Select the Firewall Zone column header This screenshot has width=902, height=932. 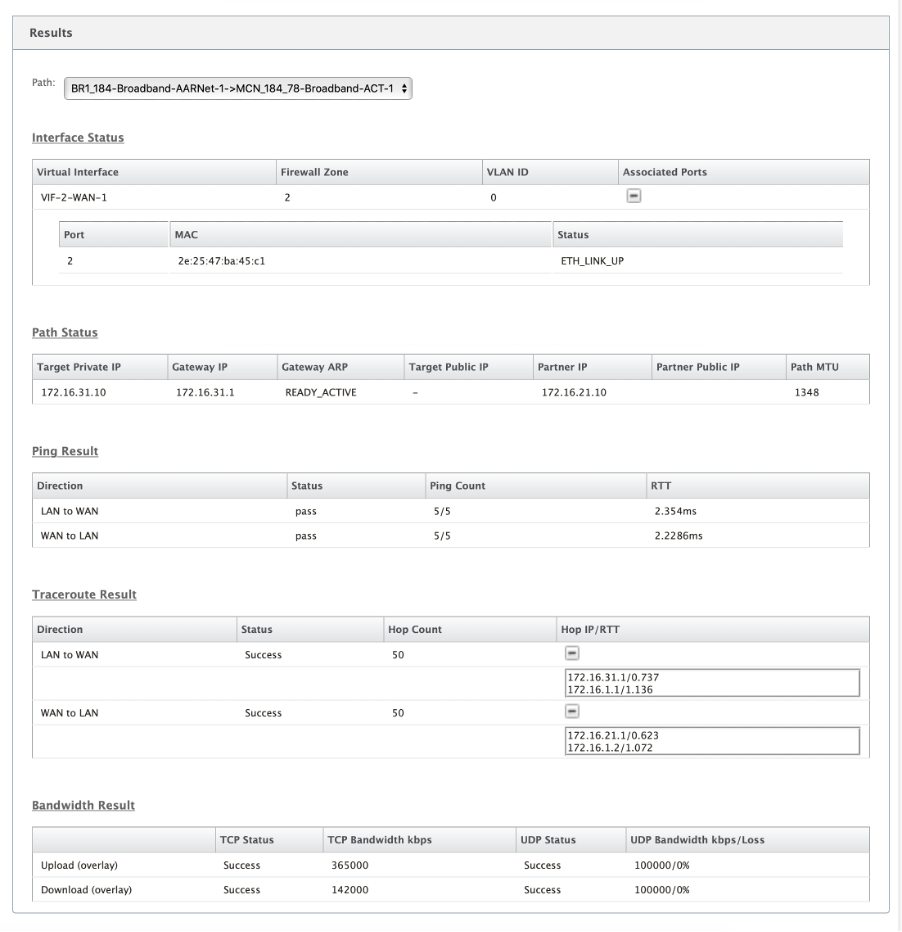tap(379, 172)
